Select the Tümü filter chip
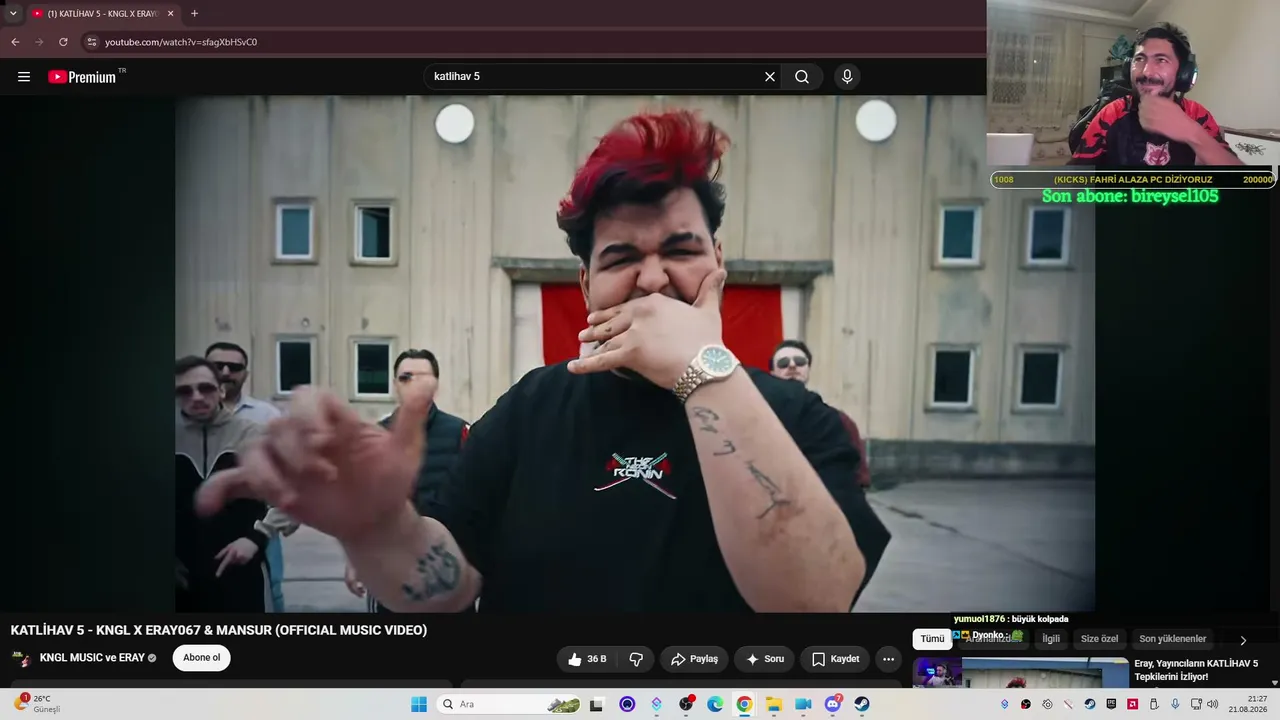 tap(932, 639)
